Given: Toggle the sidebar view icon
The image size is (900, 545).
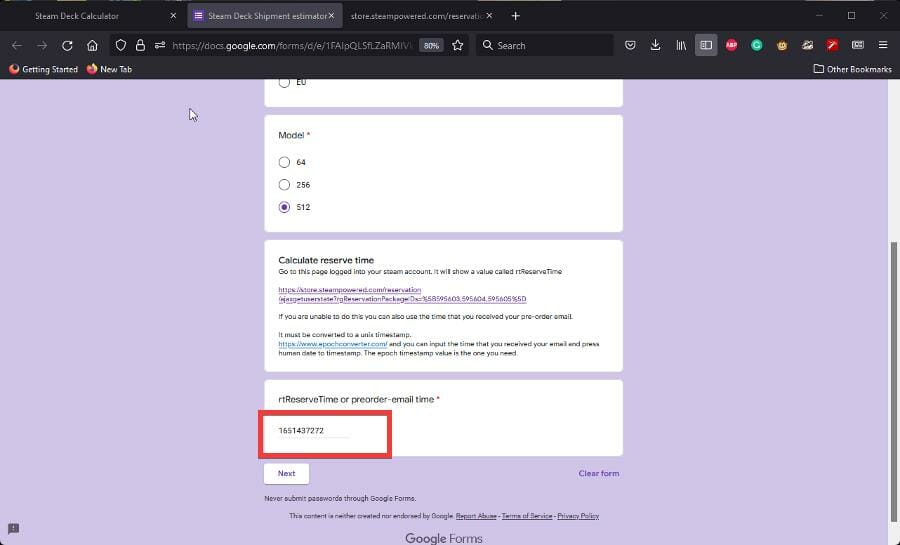Looking at the screenshot, I should click(x=706, y=45).
